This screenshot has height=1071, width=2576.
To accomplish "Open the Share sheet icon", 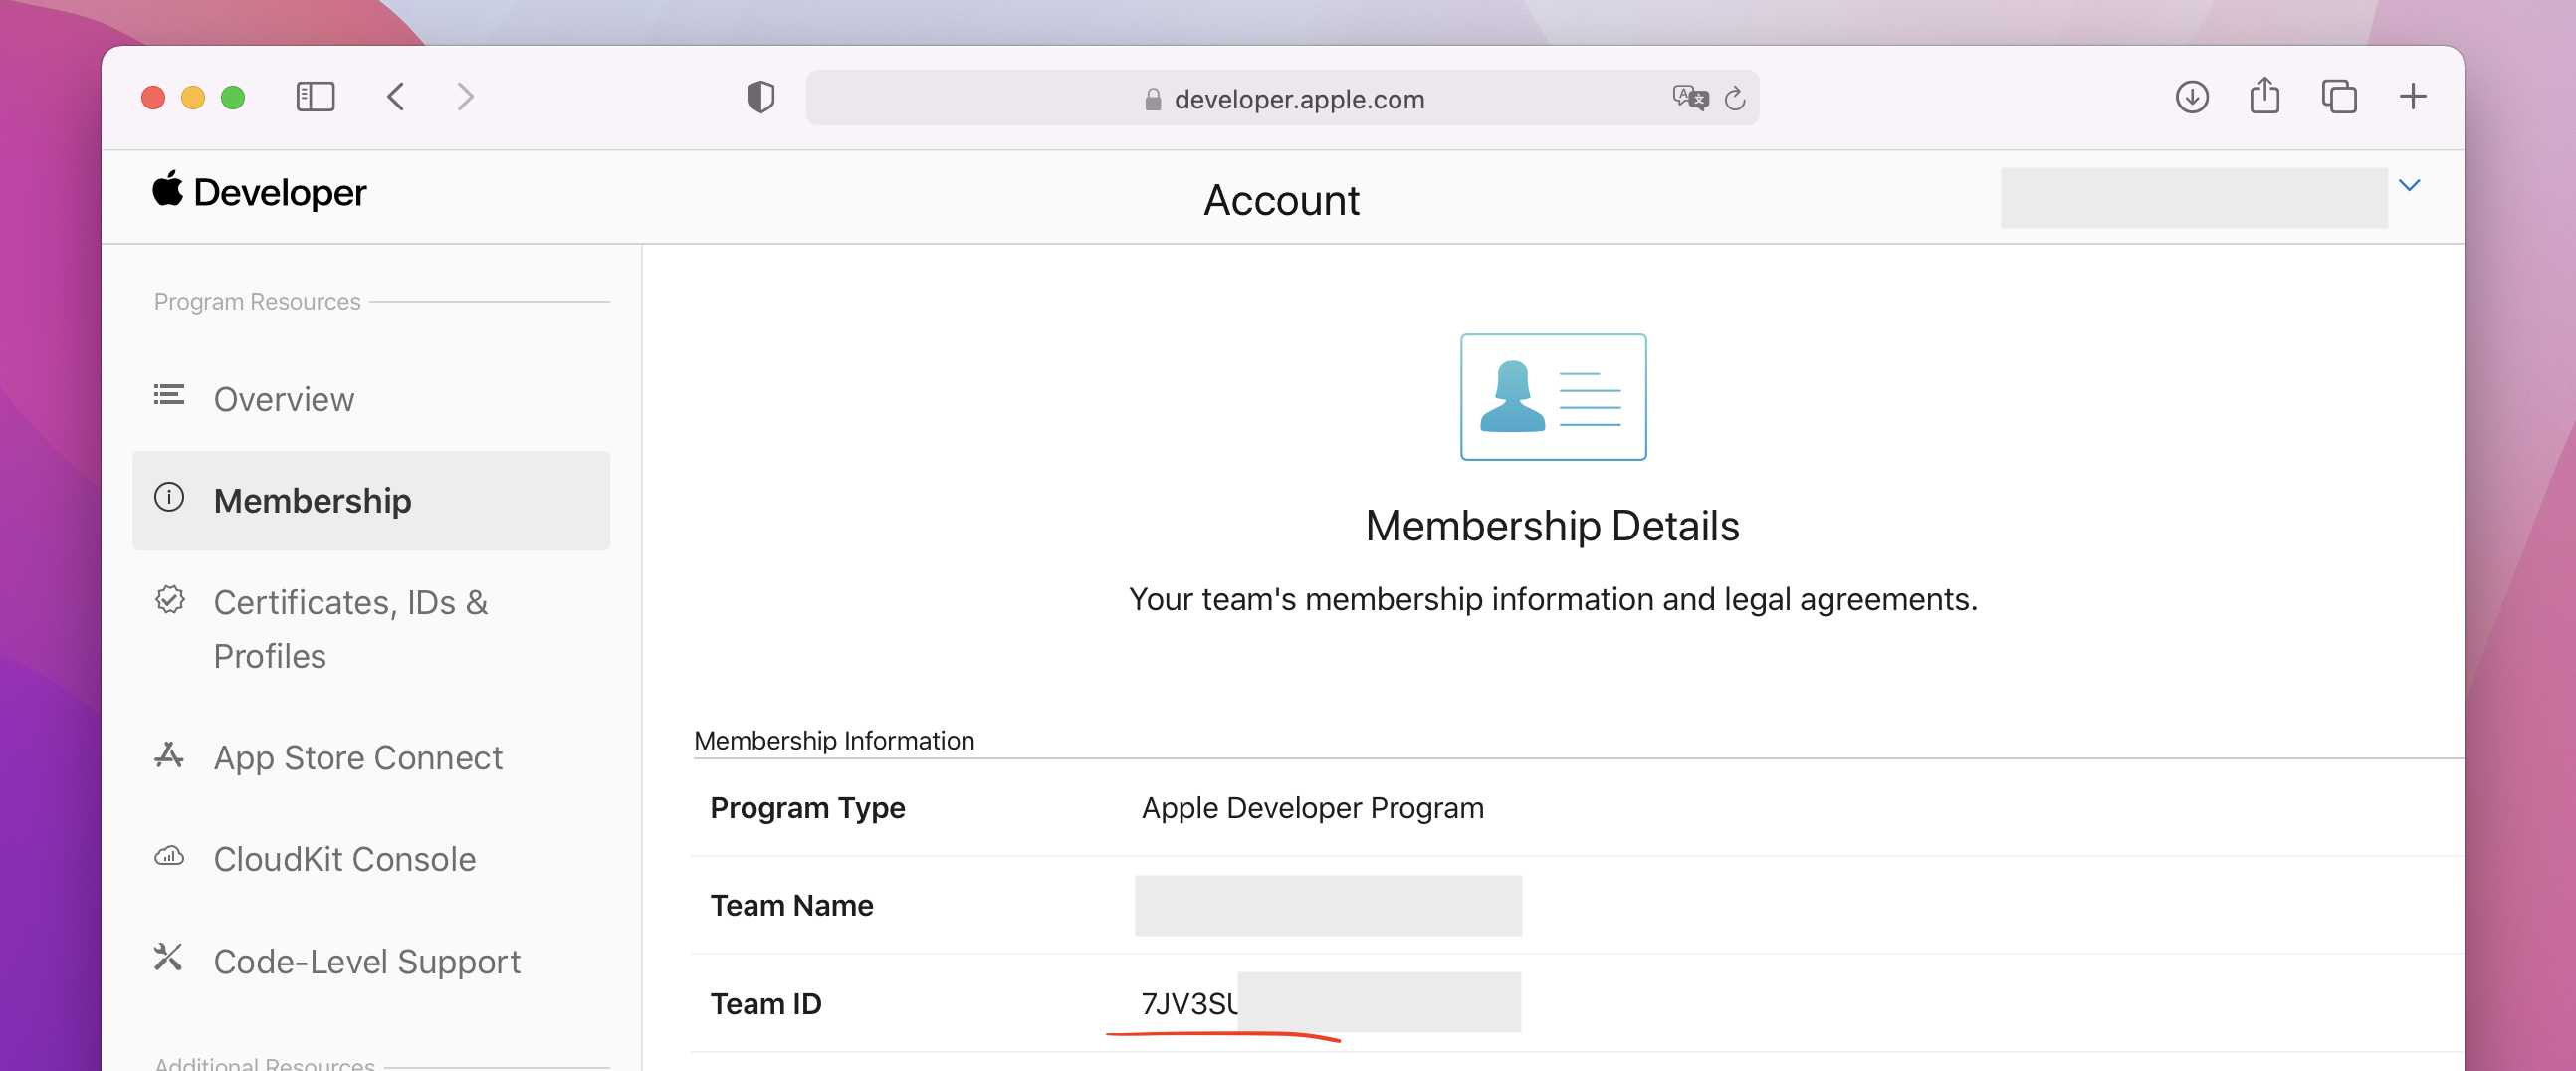I will [x=2265, y=96].
